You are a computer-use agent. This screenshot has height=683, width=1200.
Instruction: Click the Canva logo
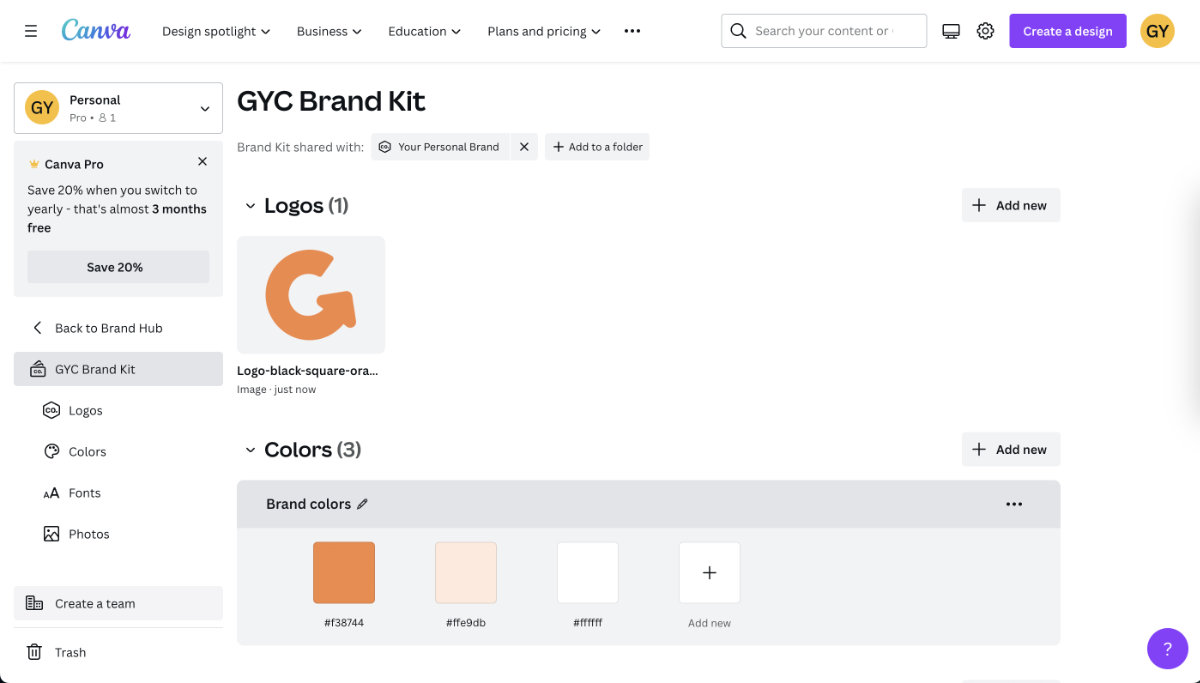96,30
